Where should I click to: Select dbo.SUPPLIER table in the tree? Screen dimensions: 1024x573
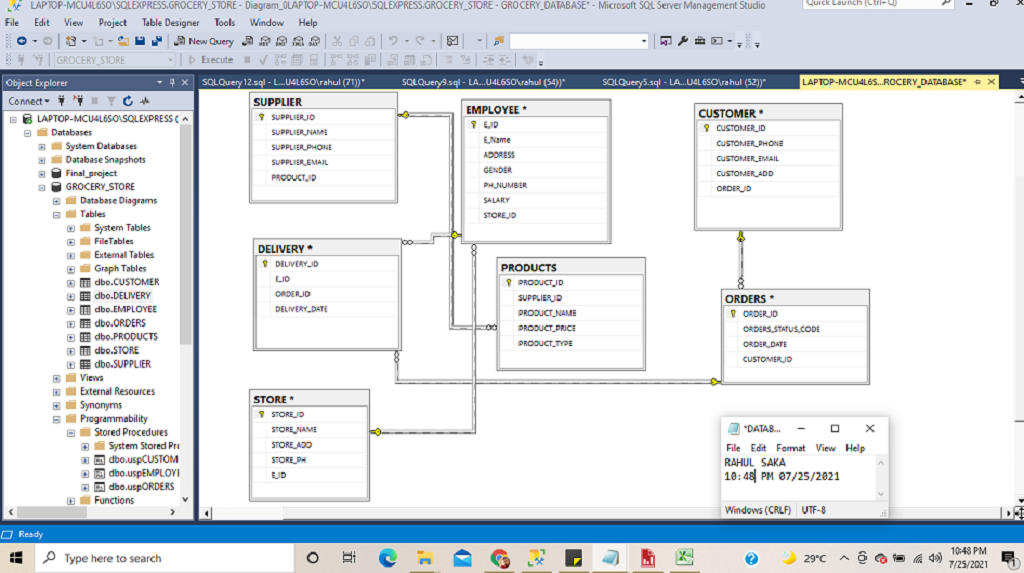click(122, 365)
